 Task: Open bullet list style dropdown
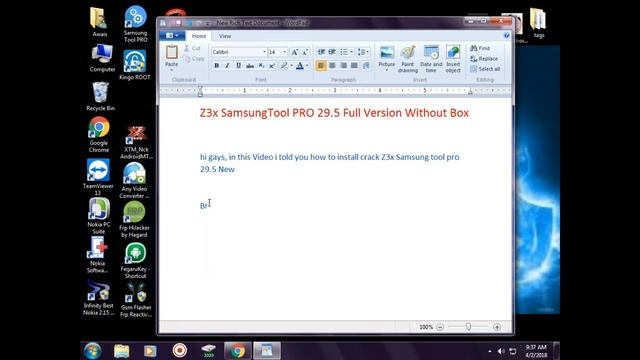point(351,52)
